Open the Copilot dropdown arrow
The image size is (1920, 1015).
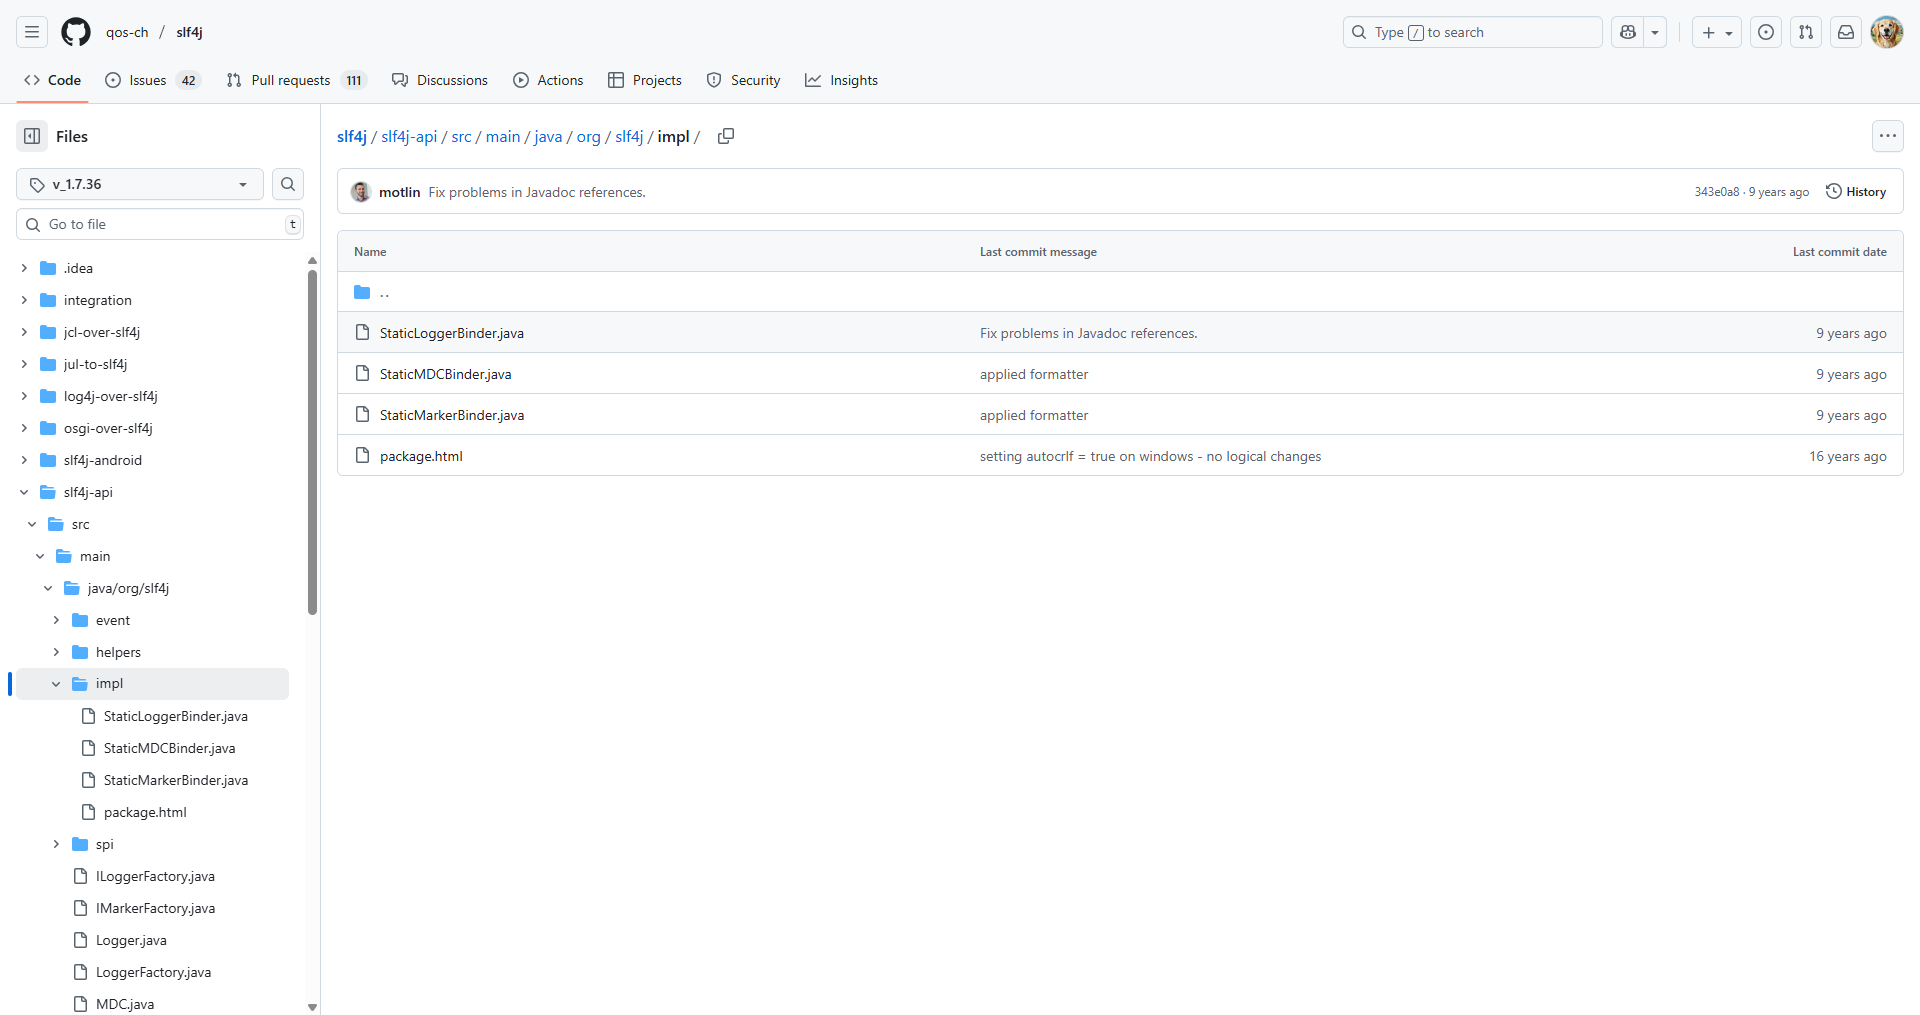click(1655, 32)
